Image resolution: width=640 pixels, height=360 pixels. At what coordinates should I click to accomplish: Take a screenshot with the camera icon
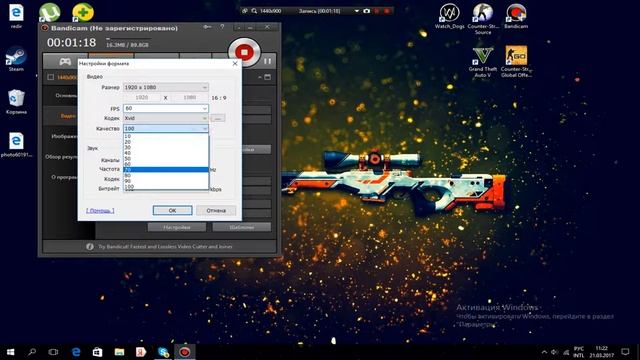click(367, 11)
